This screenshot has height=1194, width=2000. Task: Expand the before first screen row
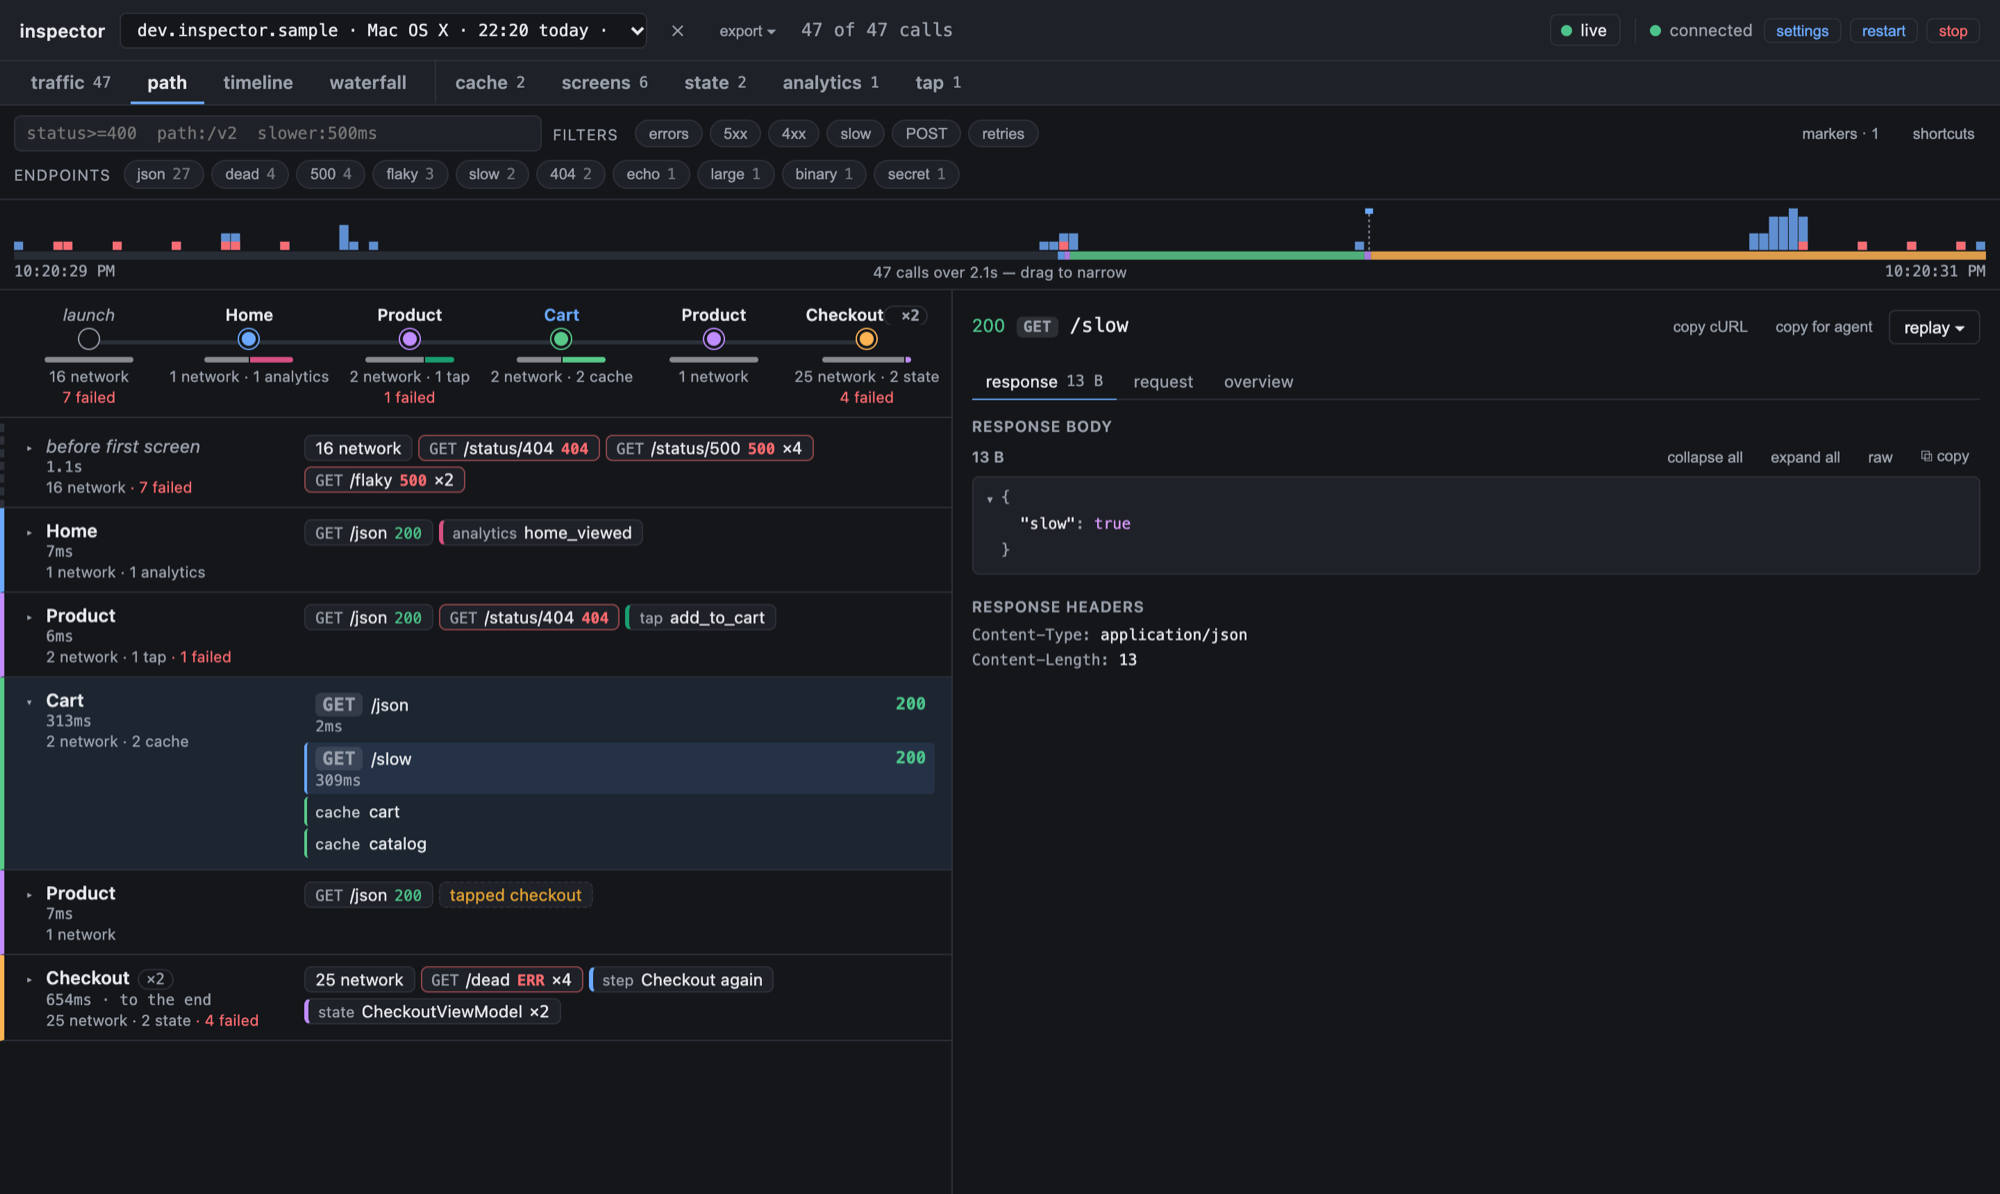[29, 448]
